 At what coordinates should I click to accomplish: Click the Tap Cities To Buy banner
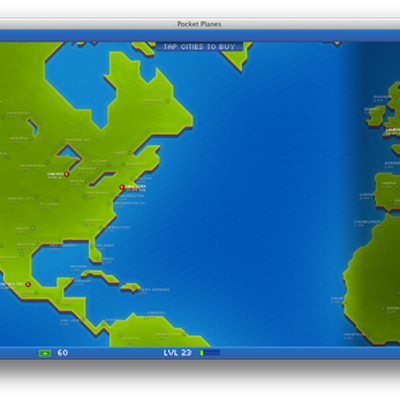(199, 47)
